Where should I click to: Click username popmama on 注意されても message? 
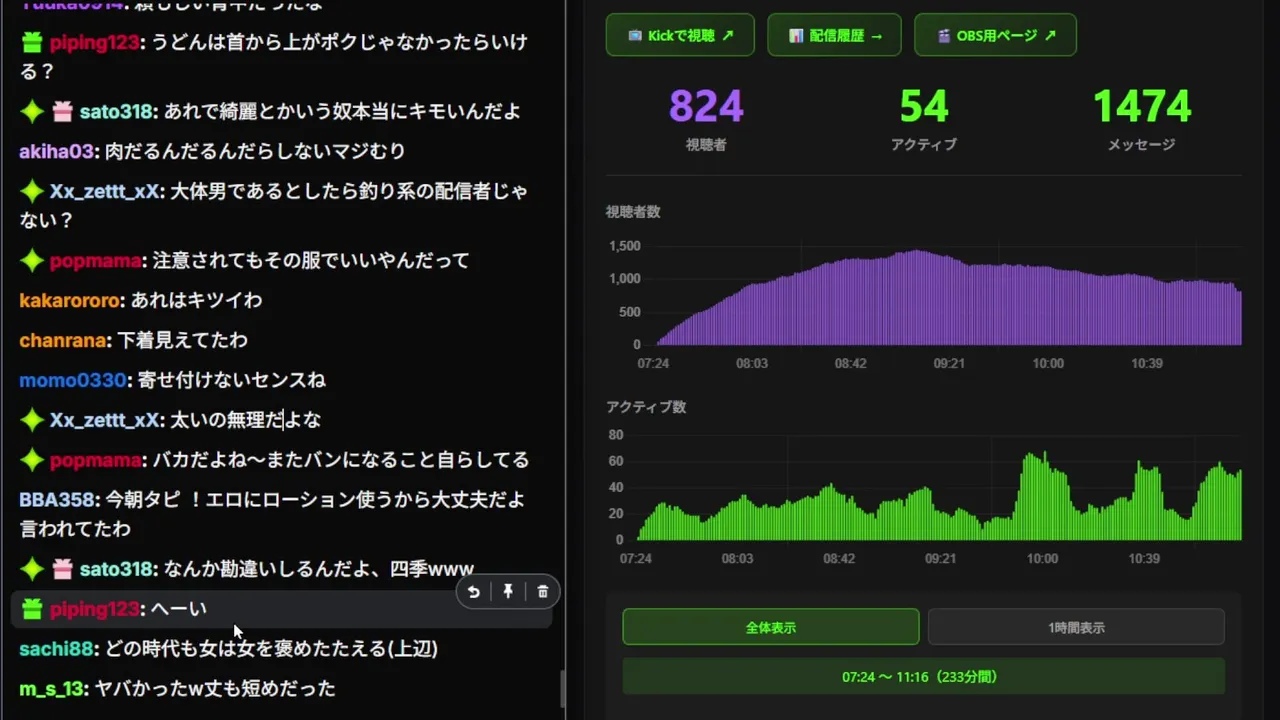coord(96,261)
